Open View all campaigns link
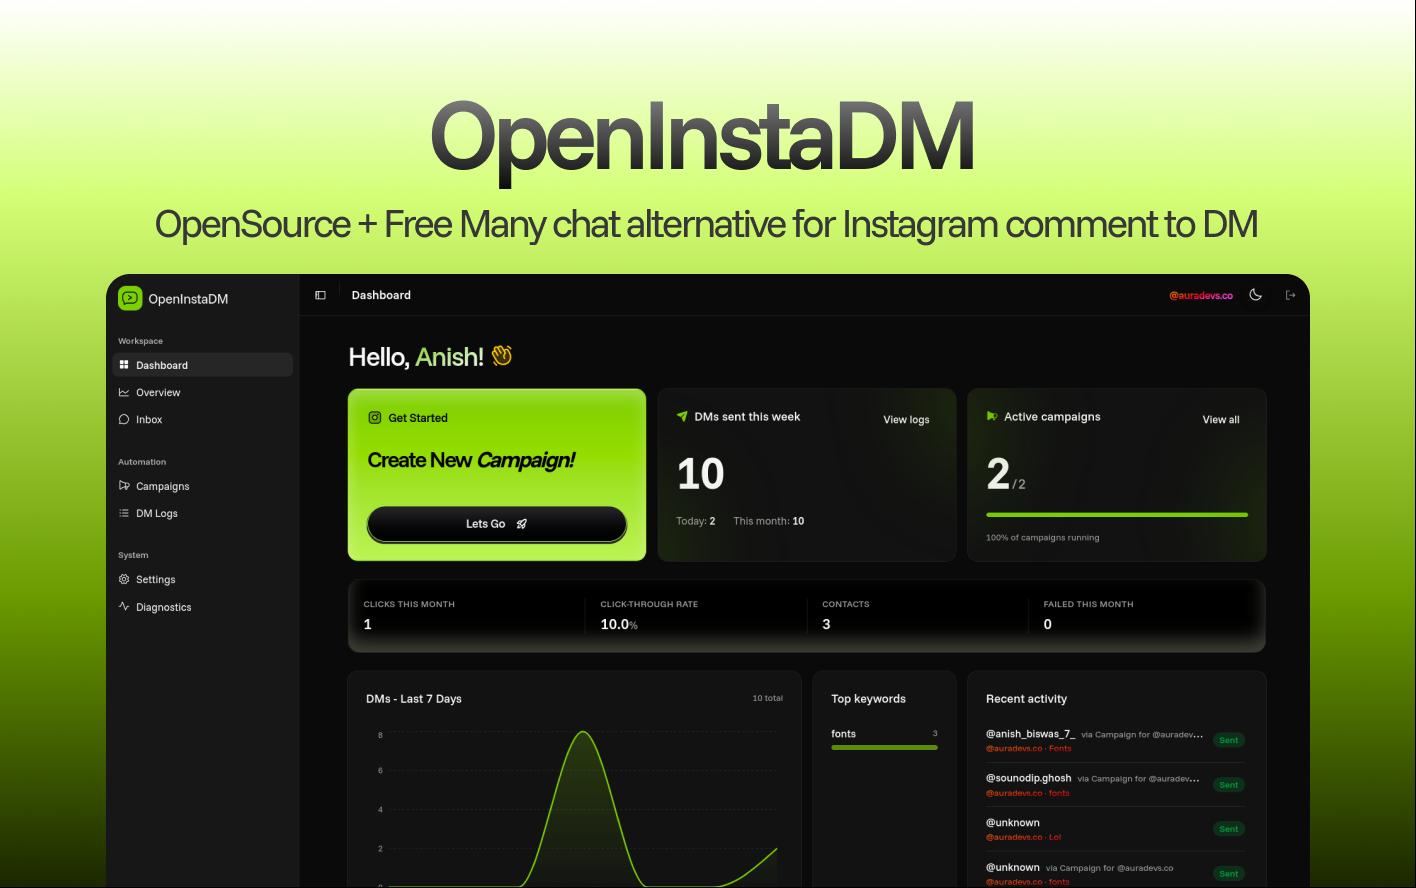The image size is (1416, 888). pos(1221,420)
